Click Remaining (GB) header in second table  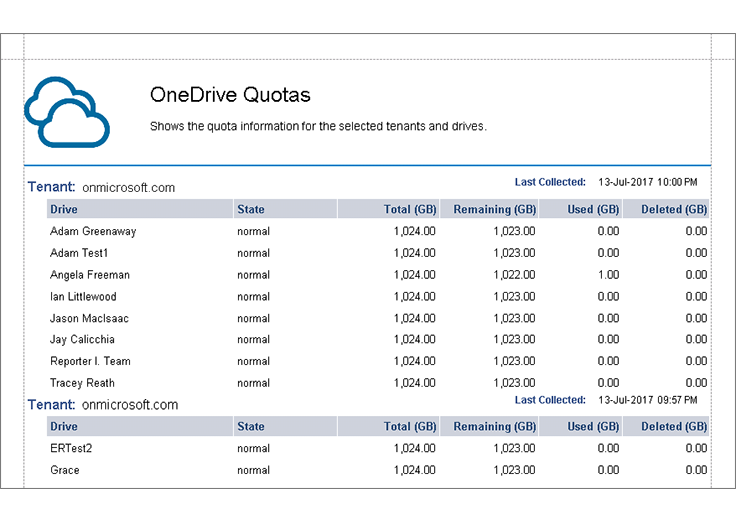coord(489,426)
